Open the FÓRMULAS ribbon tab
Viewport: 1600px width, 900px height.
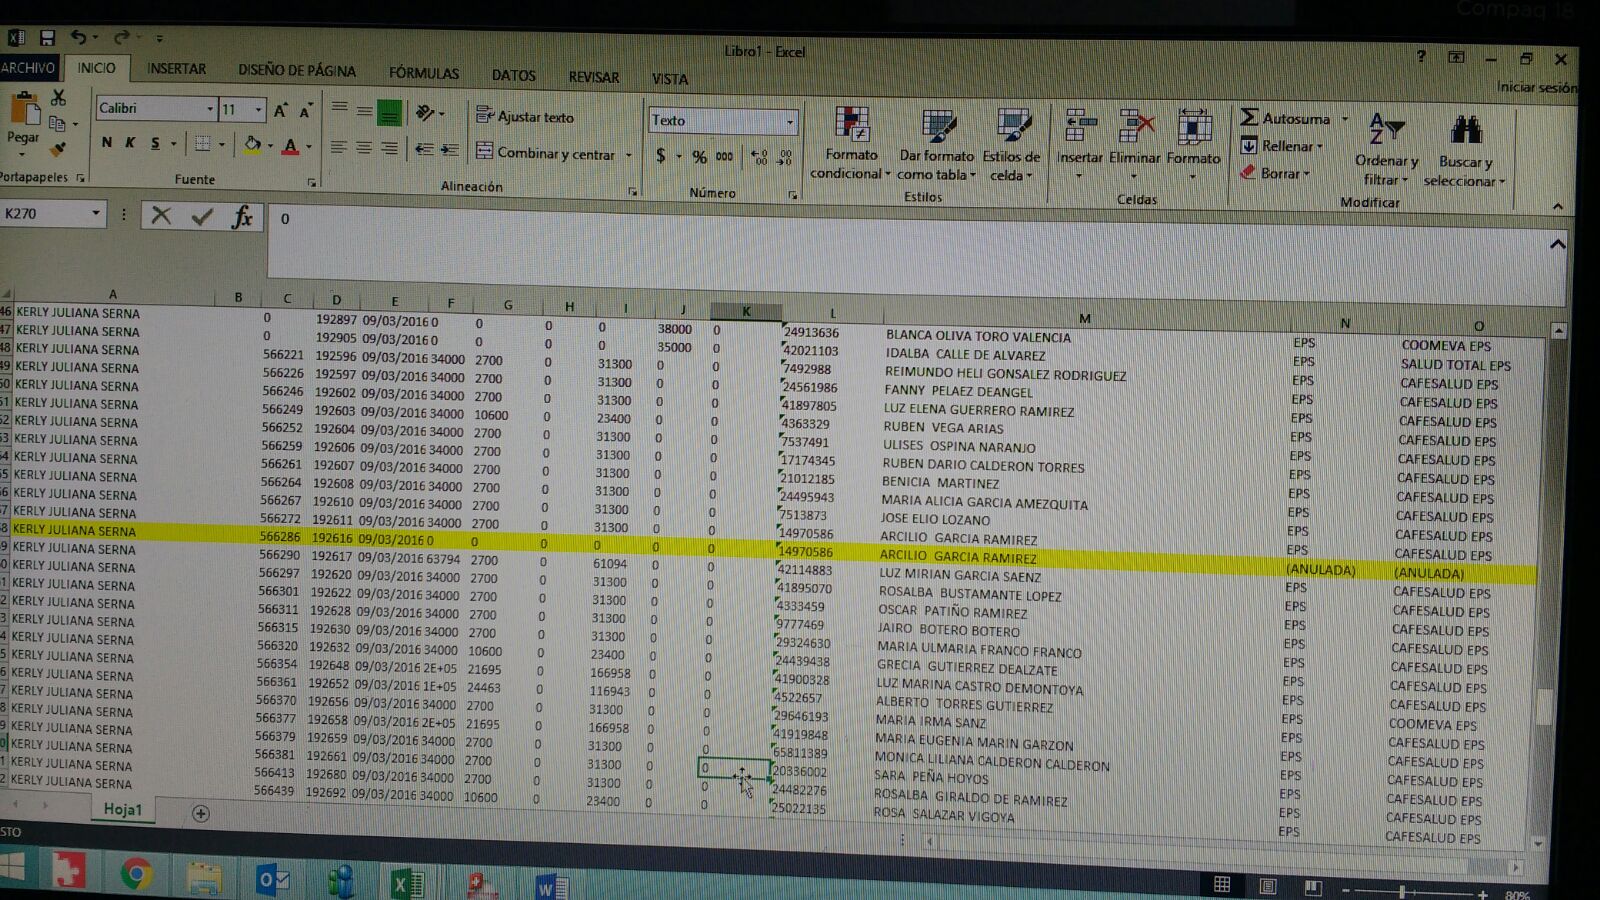click(423, 73)
